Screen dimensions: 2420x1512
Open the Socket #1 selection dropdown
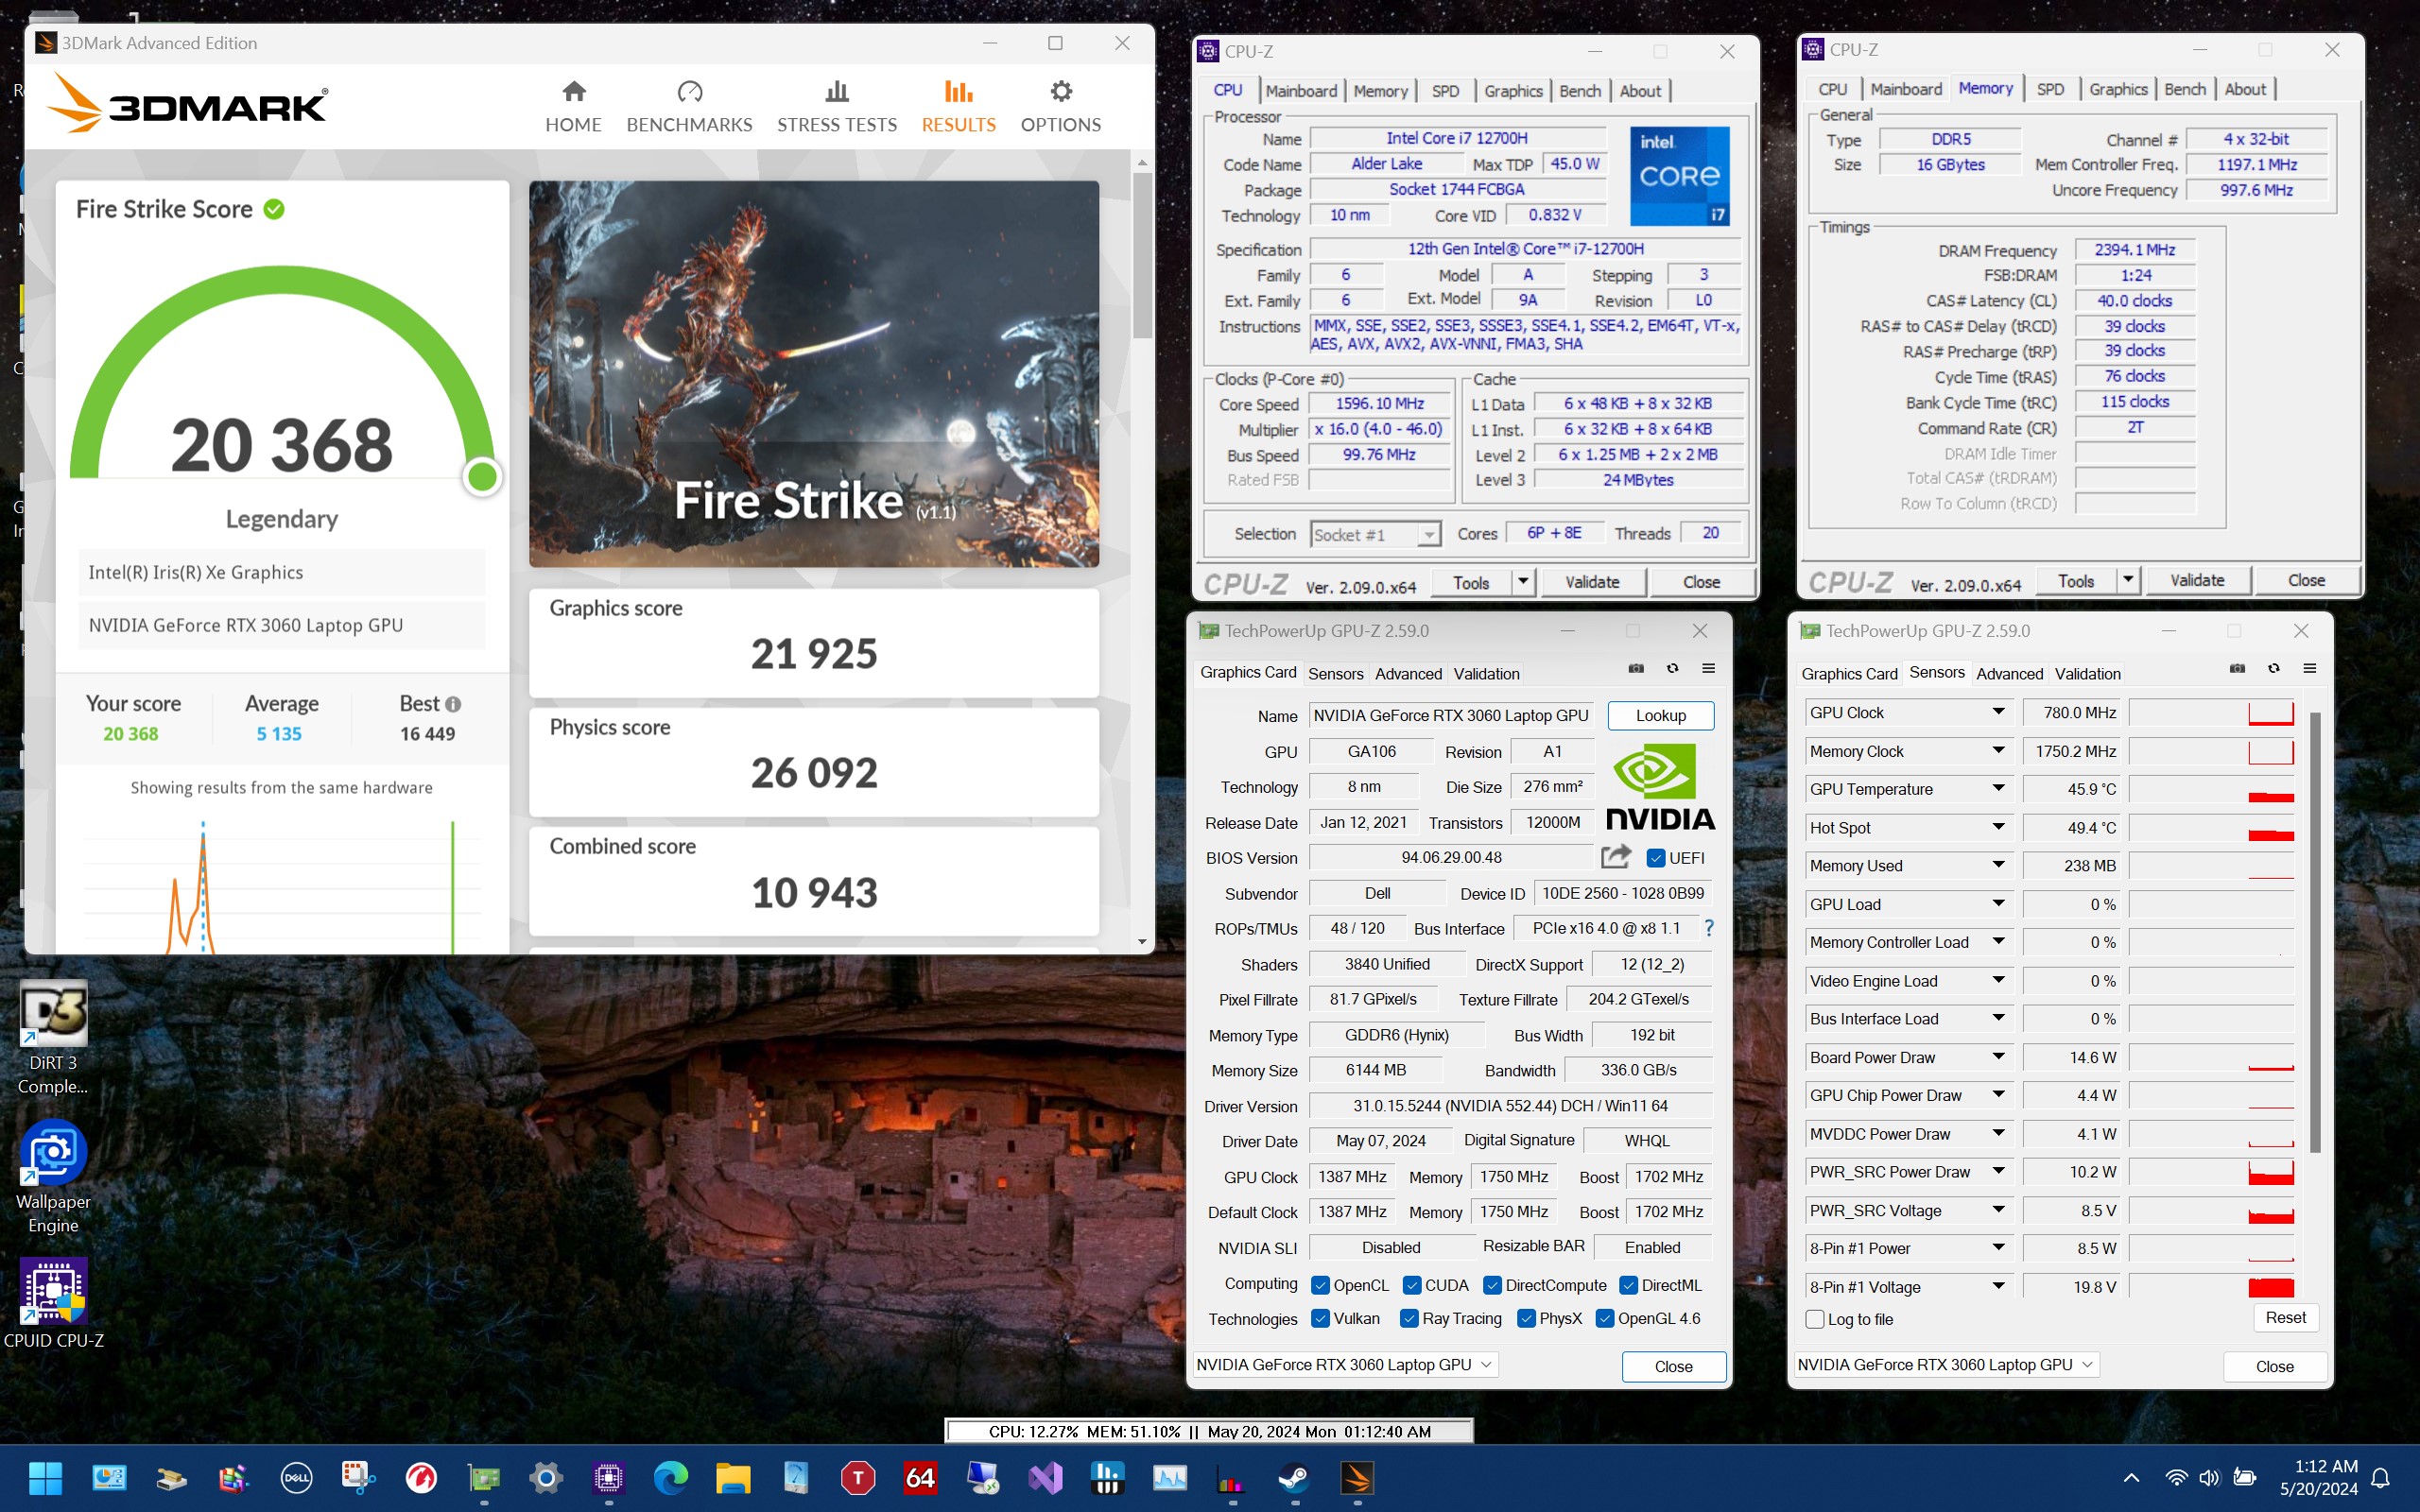click(x=1375, y=534)
